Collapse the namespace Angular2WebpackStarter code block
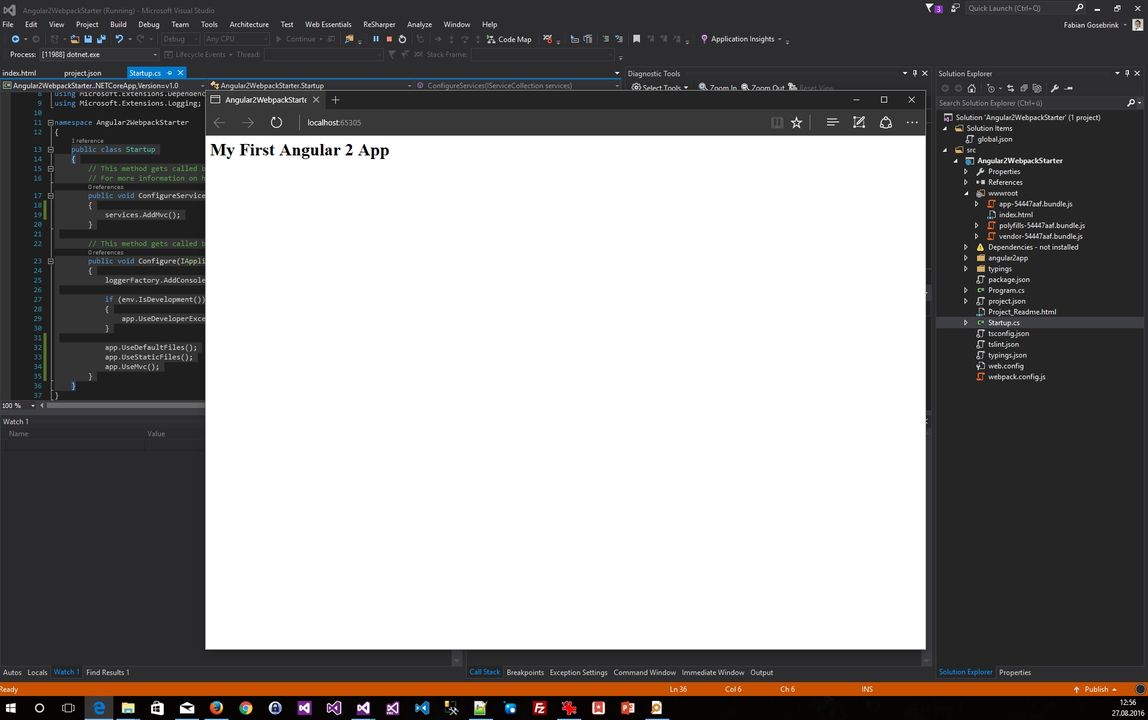Screen dimensions: 1148x720 click(51, 122)
